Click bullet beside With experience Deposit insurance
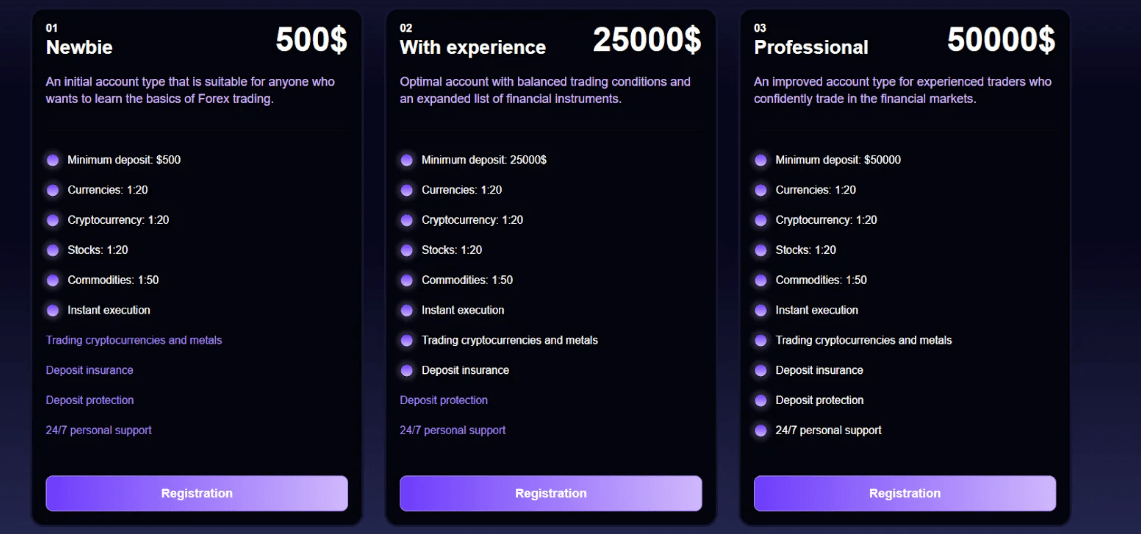 pyautogui.click(x=407, y=370)
